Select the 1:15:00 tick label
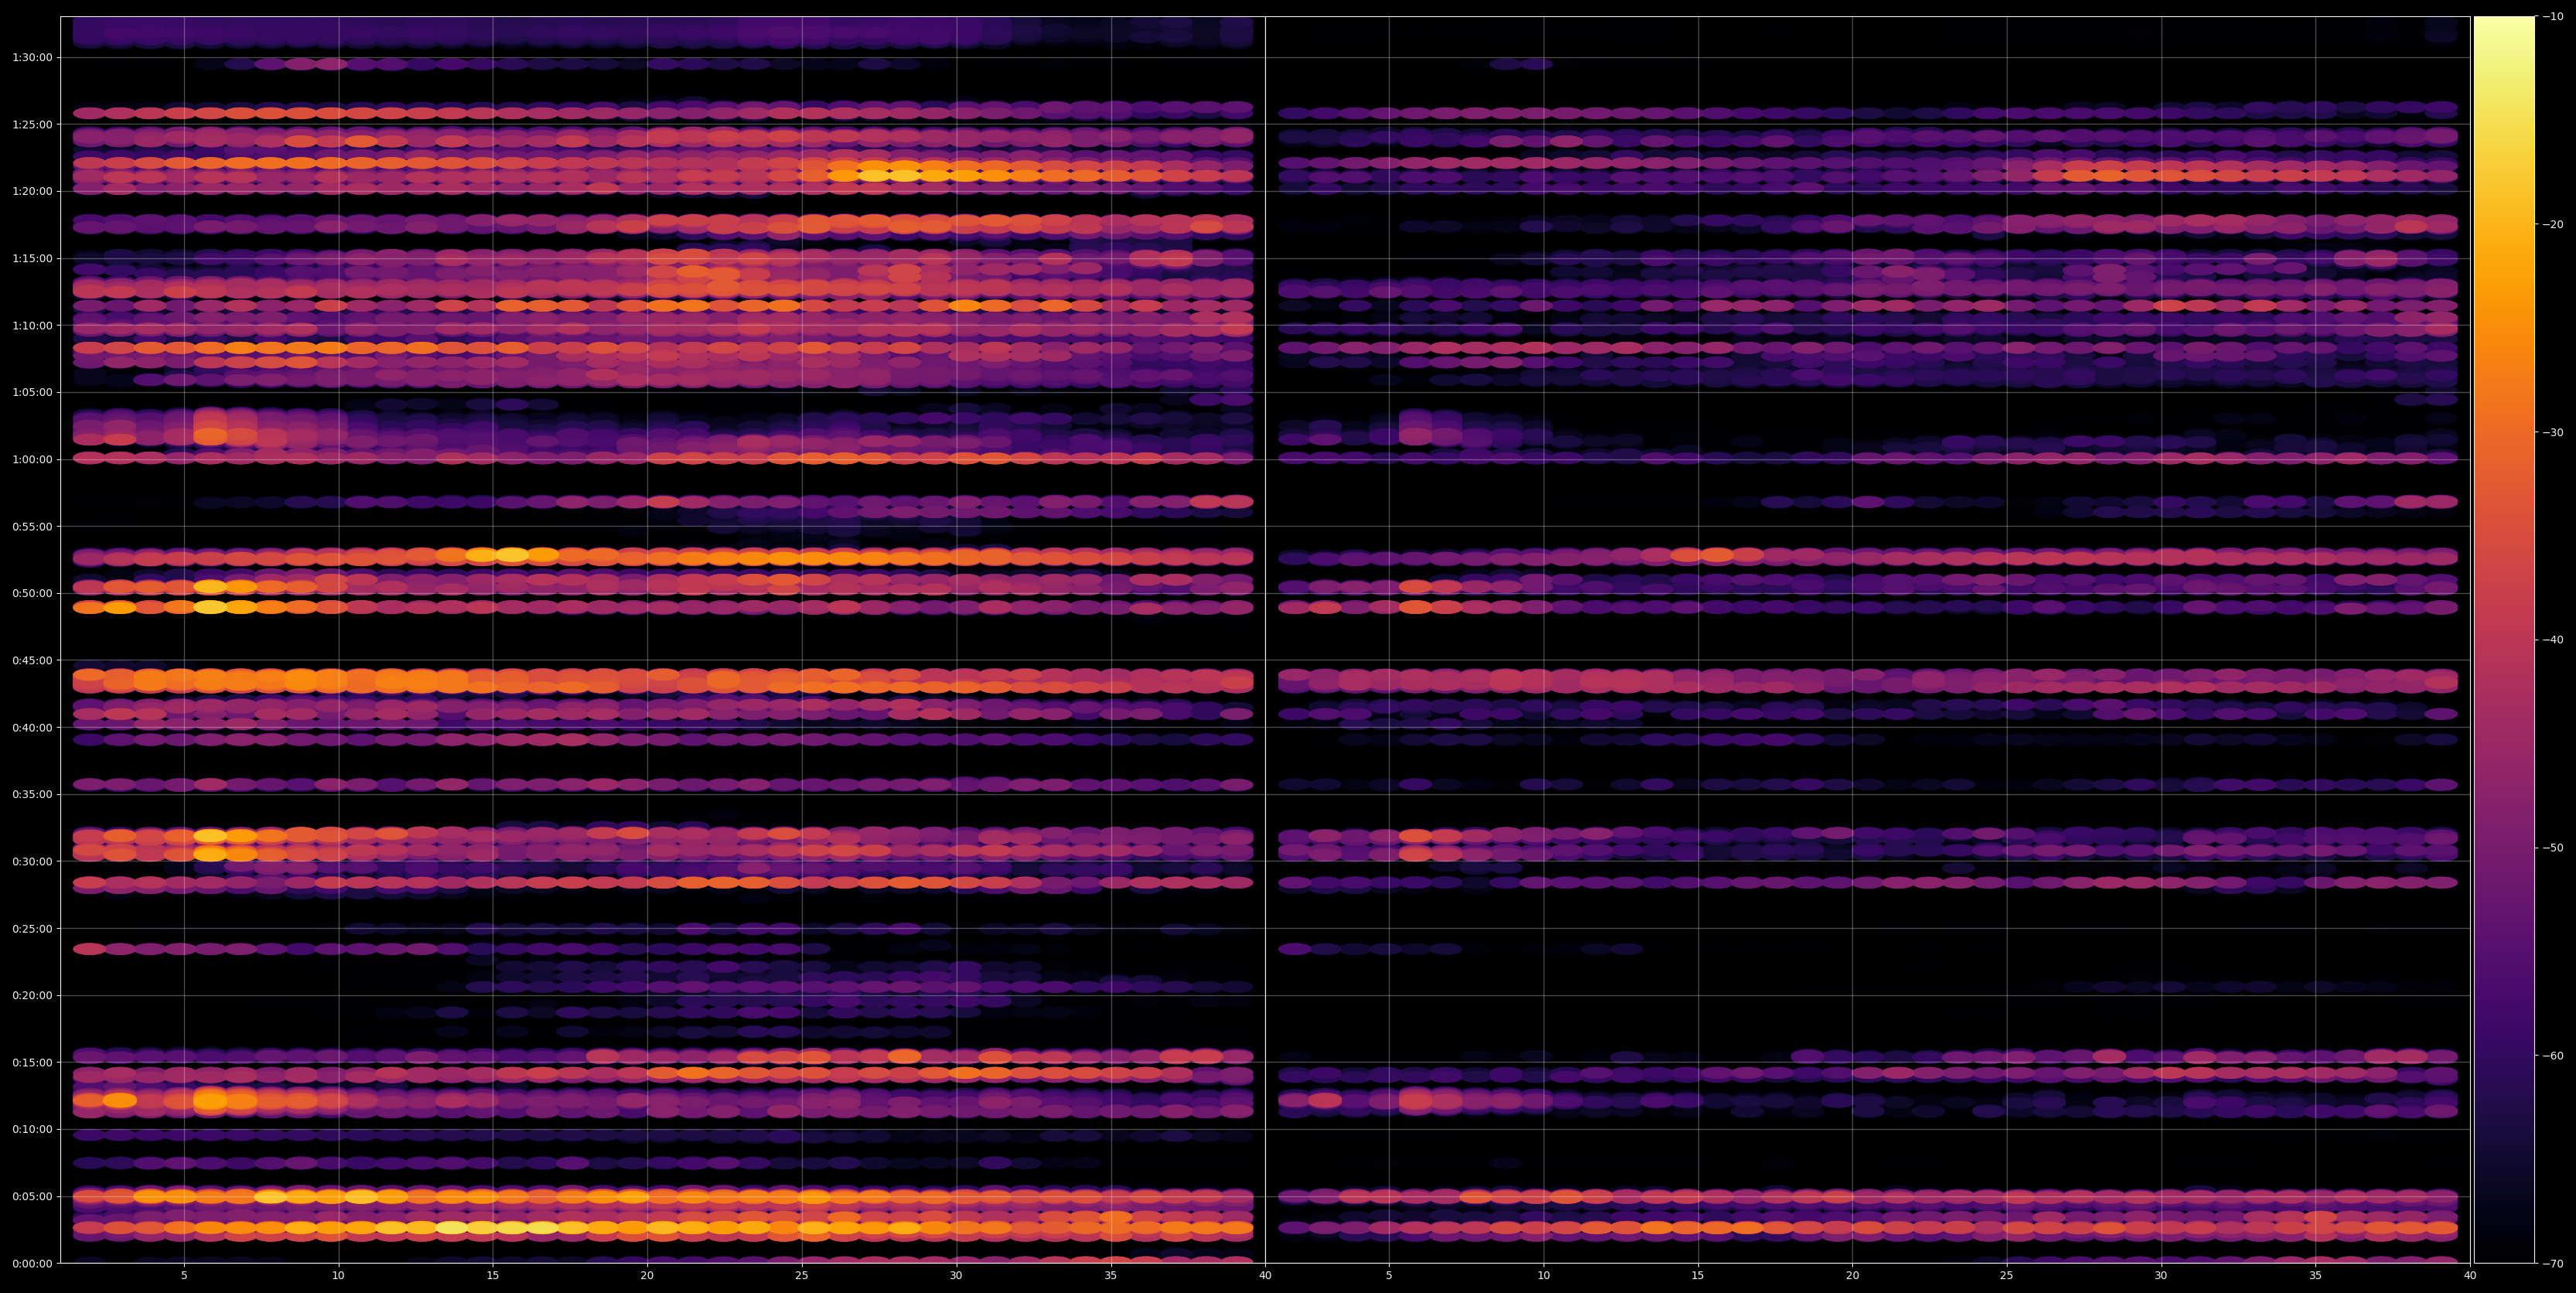Image resolution: width=2576 pixels, height=1293 pixels. coord(32,258)
